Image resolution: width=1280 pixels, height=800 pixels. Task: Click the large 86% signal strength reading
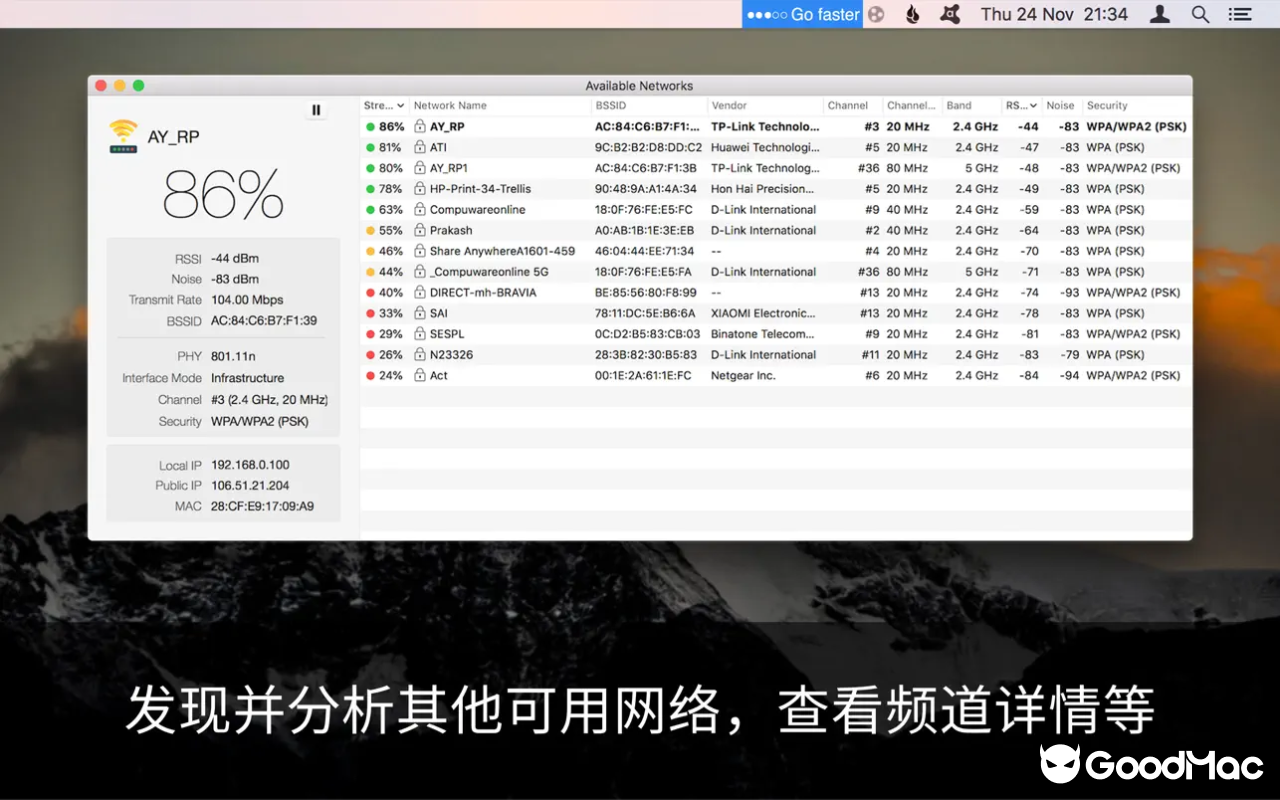(x=223, y=194)
